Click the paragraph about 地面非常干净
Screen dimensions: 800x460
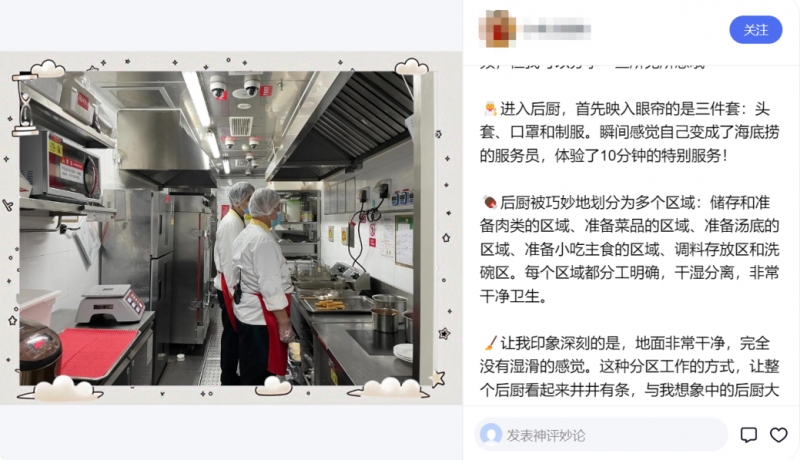tap(630, 366)
